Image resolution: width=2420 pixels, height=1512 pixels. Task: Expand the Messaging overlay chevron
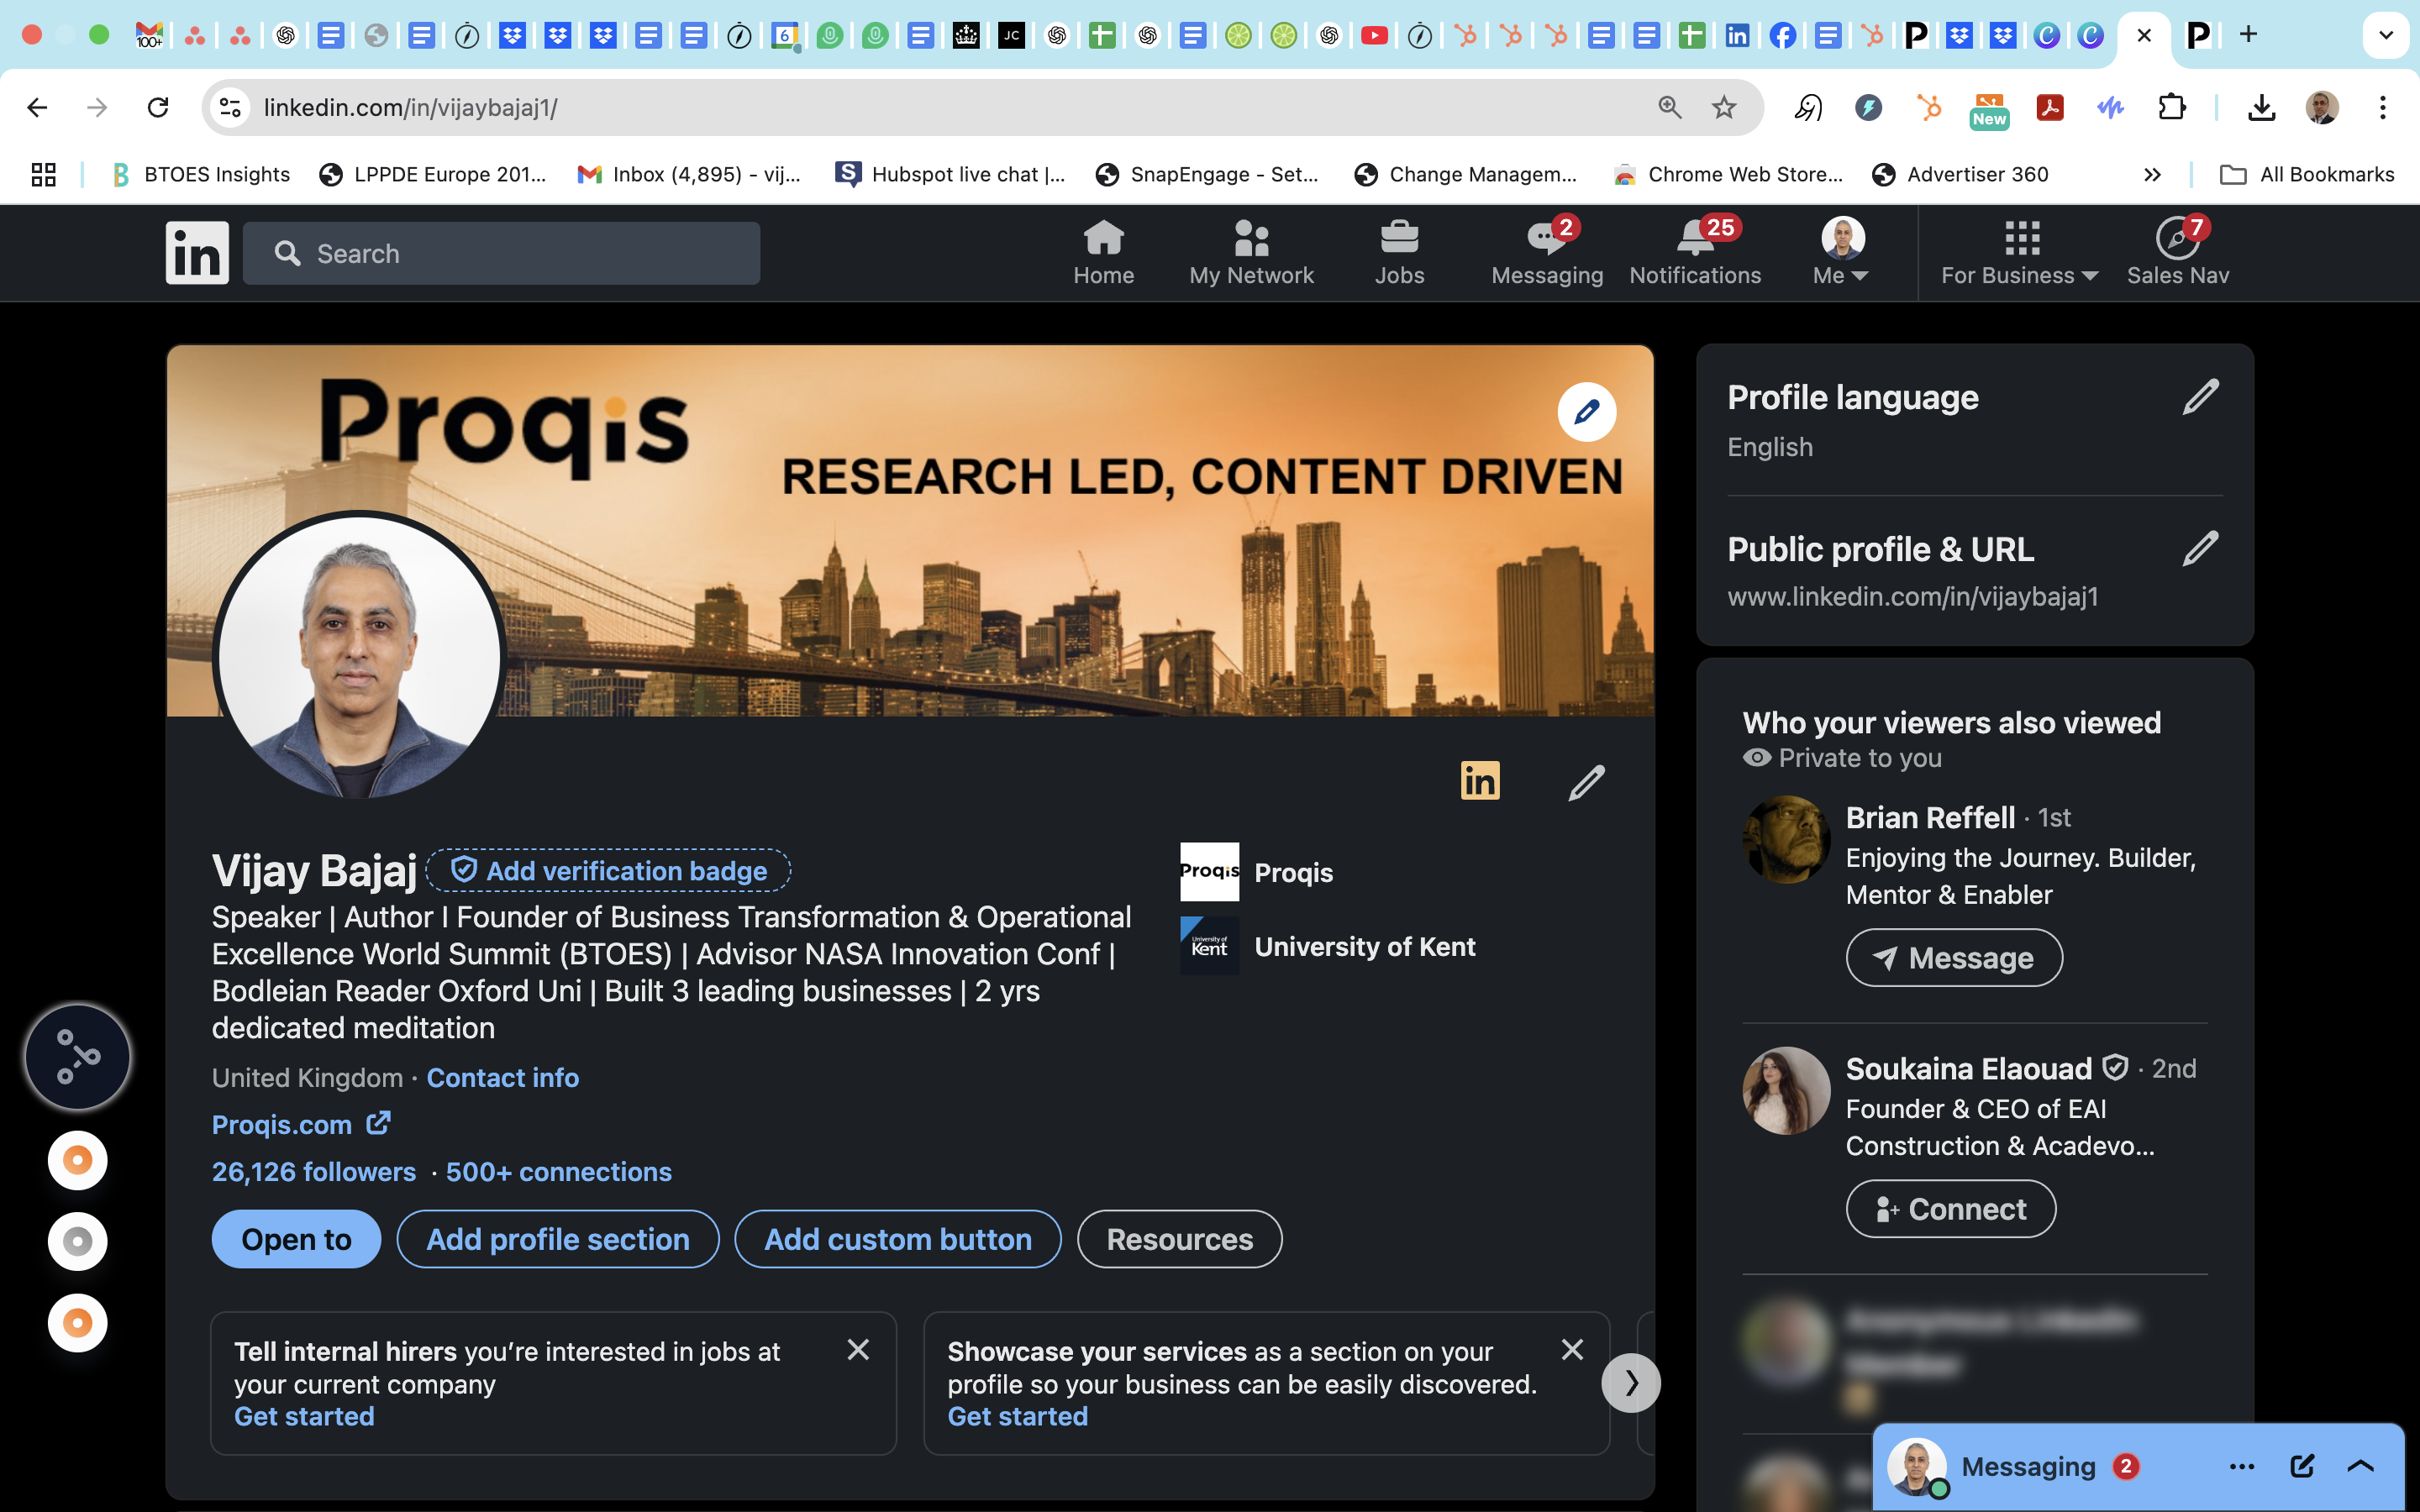[x=2360, y=1466]
